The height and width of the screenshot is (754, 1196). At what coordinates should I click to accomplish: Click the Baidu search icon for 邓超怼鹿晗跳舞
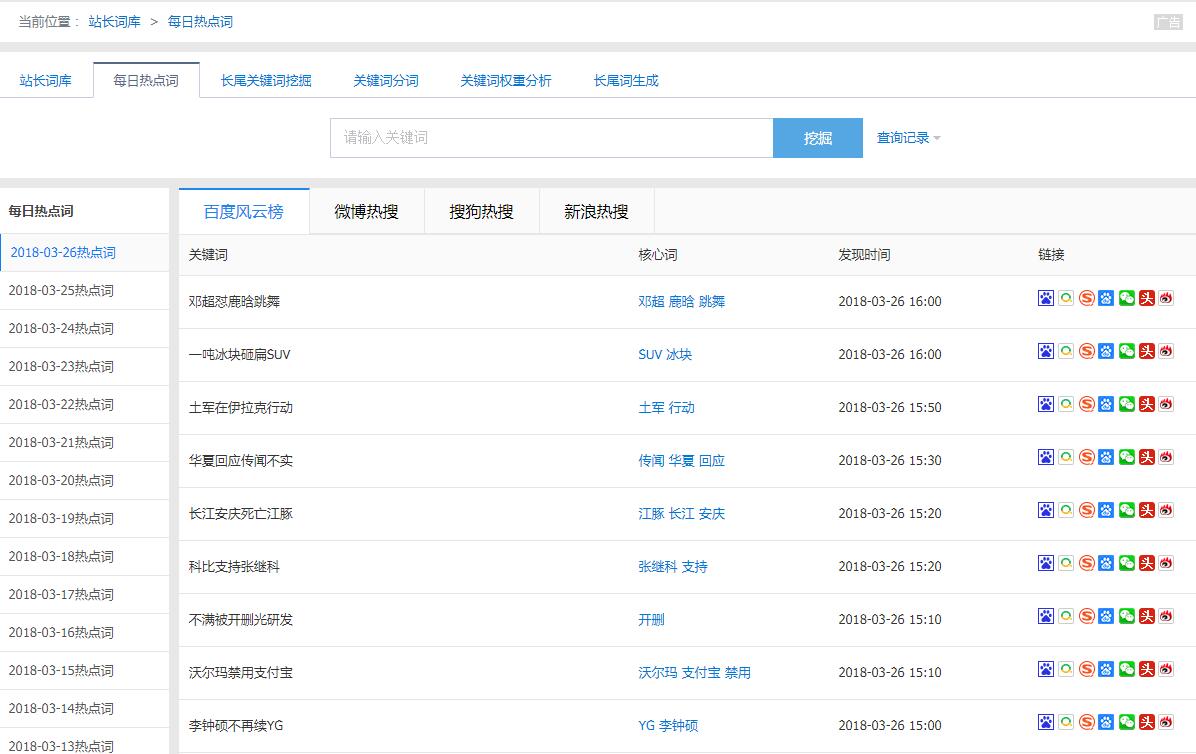click(1045, 298)
